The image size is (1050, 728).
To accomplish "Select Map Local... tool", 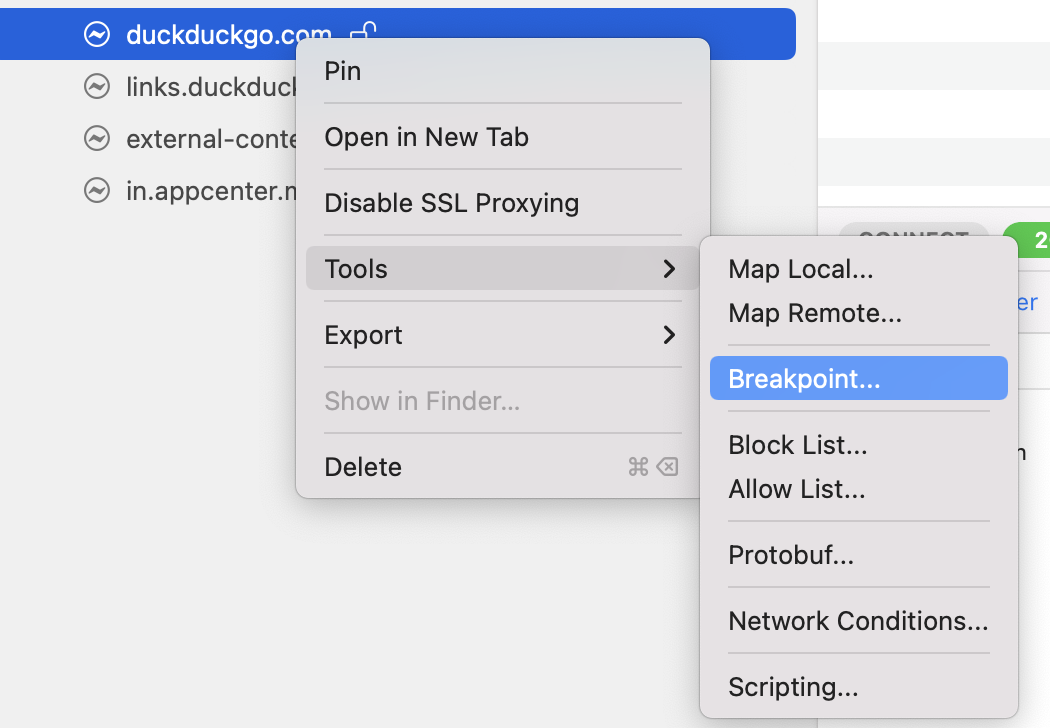I will (x=858, y=269).
